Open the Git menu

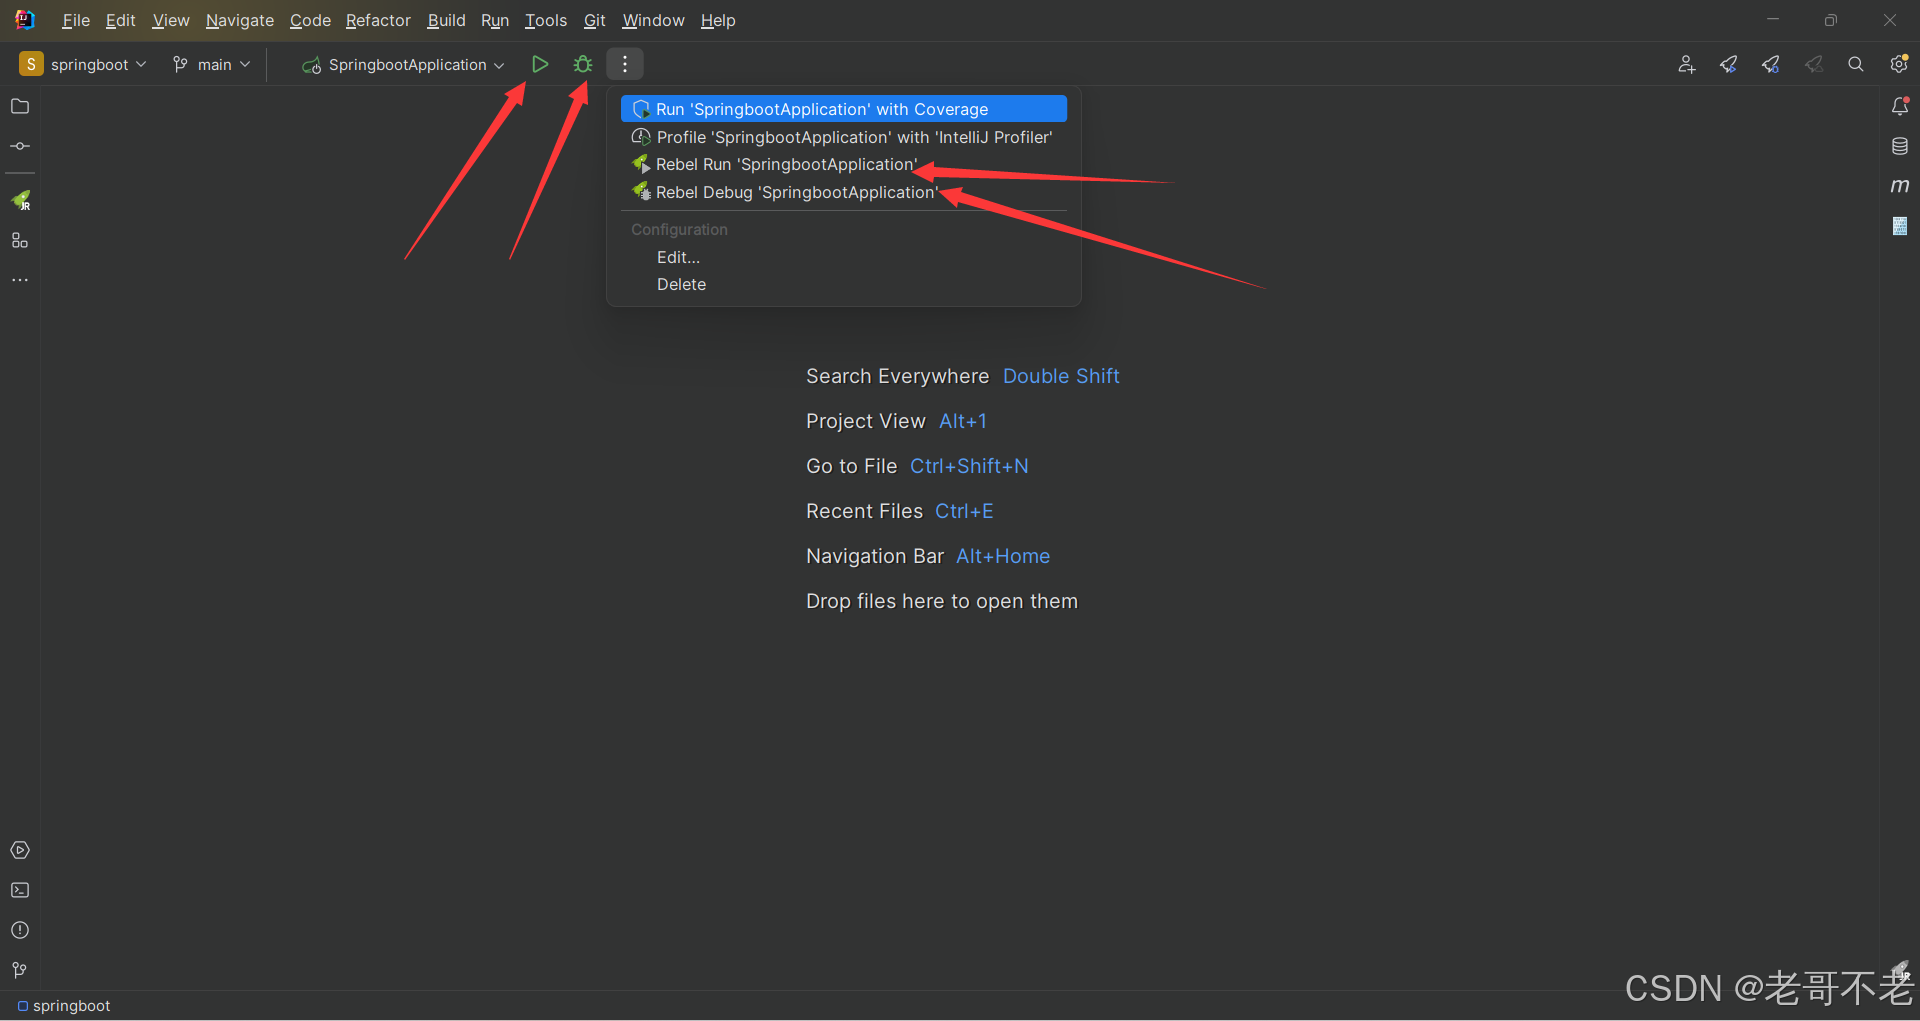coord(595,20)
